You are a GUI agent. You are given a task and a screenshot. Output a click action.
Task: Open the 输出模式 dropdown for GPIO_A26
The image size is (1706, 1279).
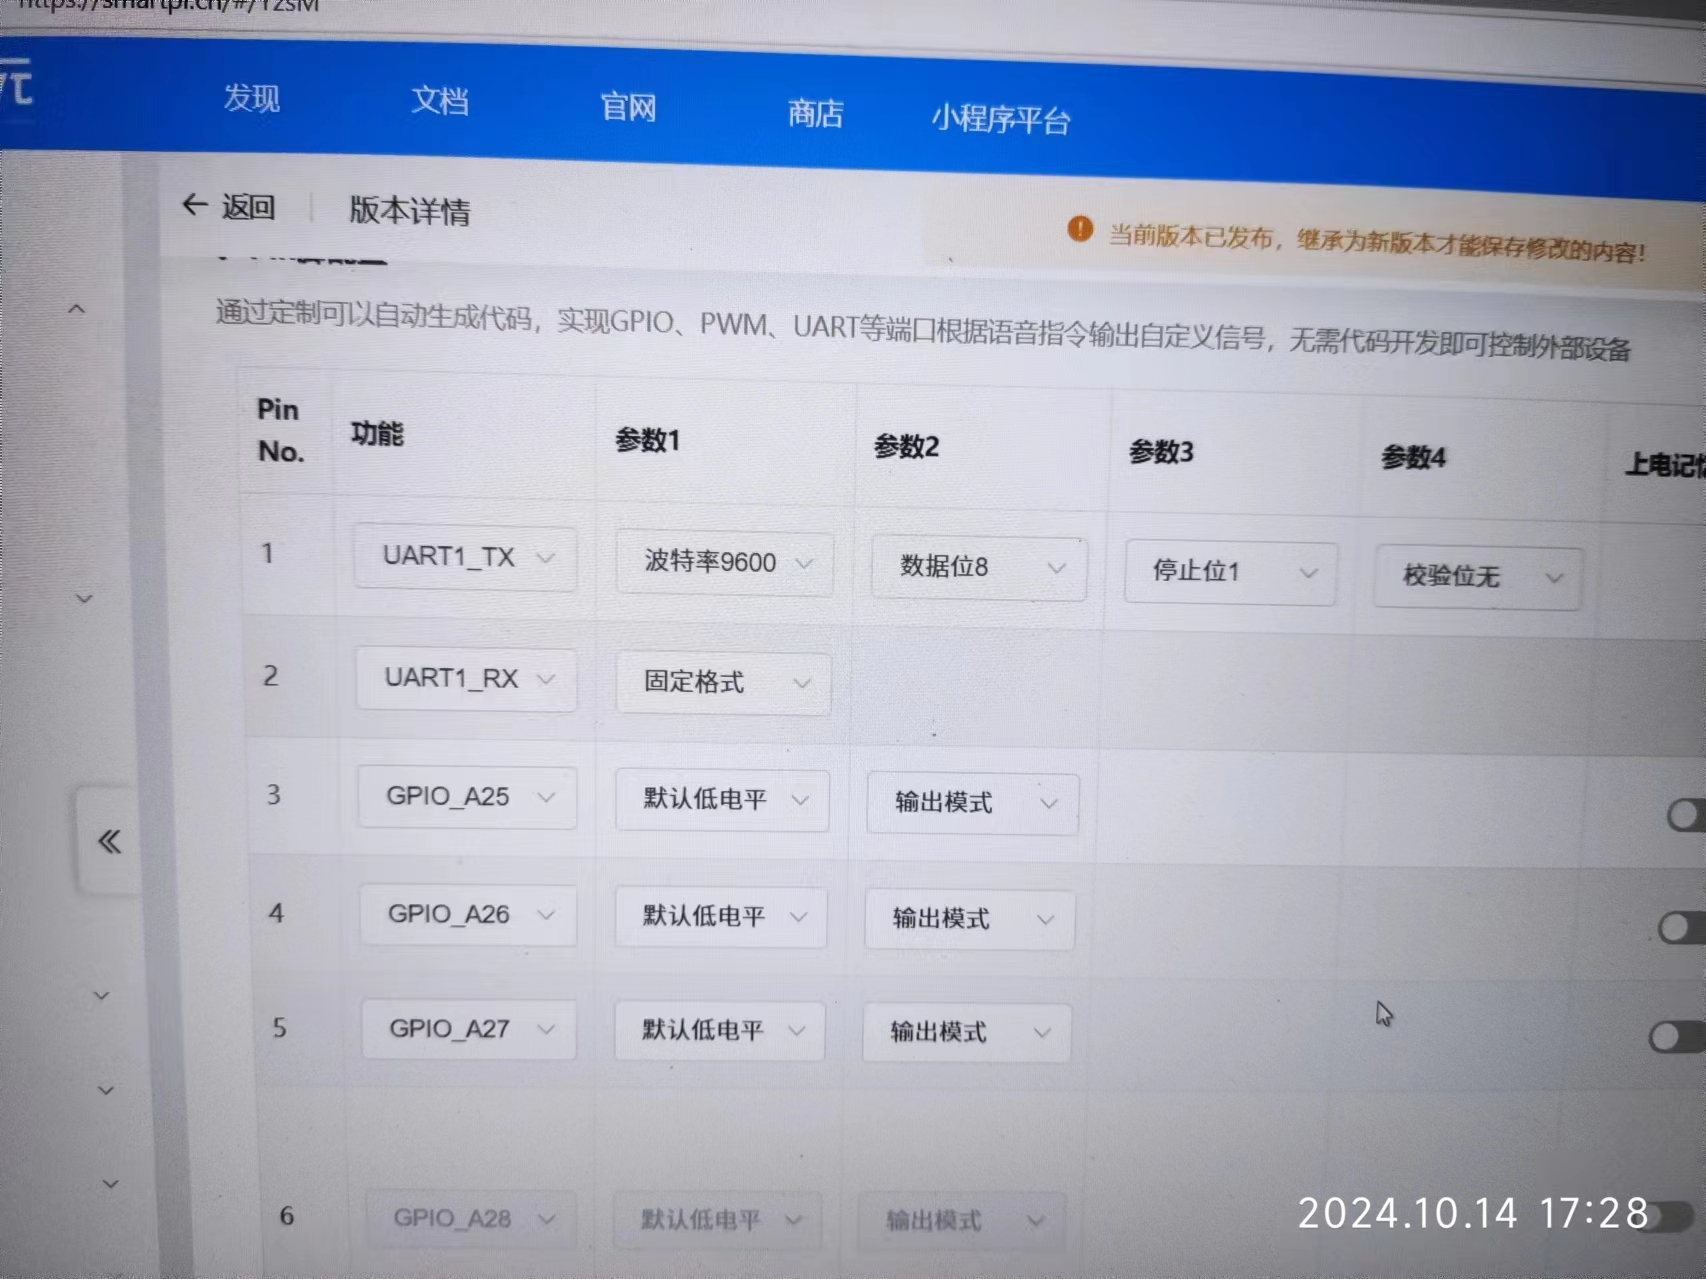[968, 919]
